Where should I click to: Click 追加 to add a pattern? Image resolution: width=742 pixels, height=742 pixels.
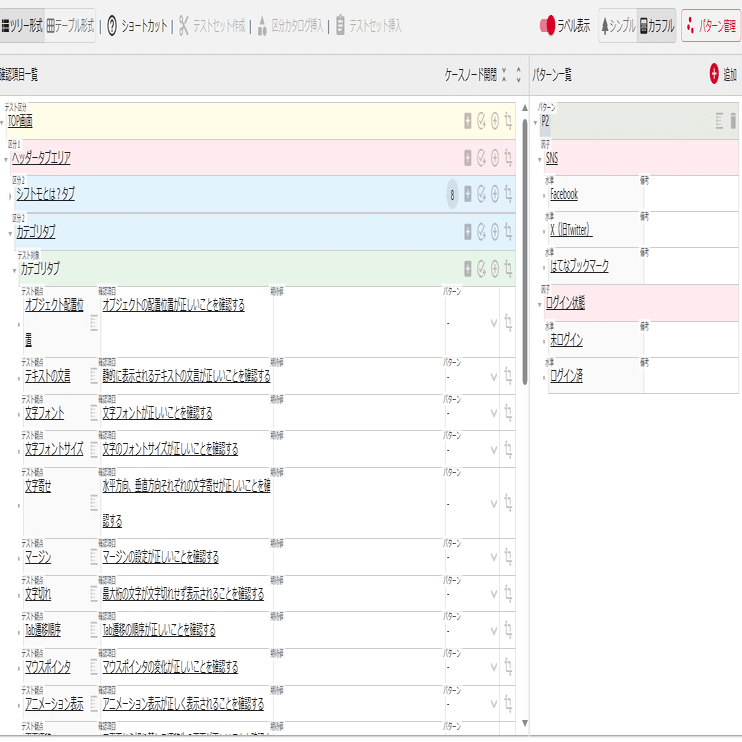point(723,74)
